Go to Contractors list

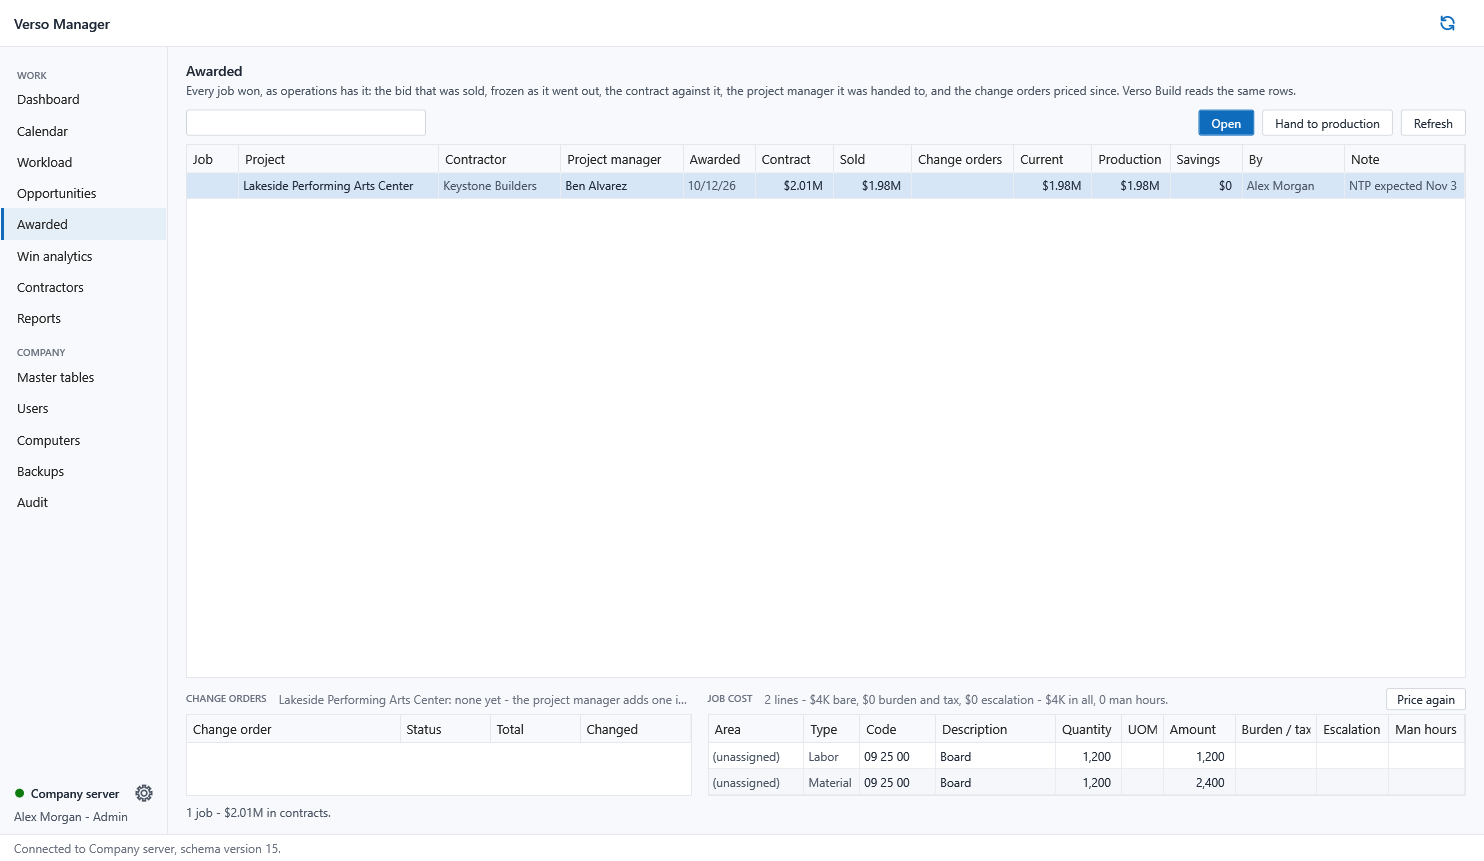pos(84,287)
